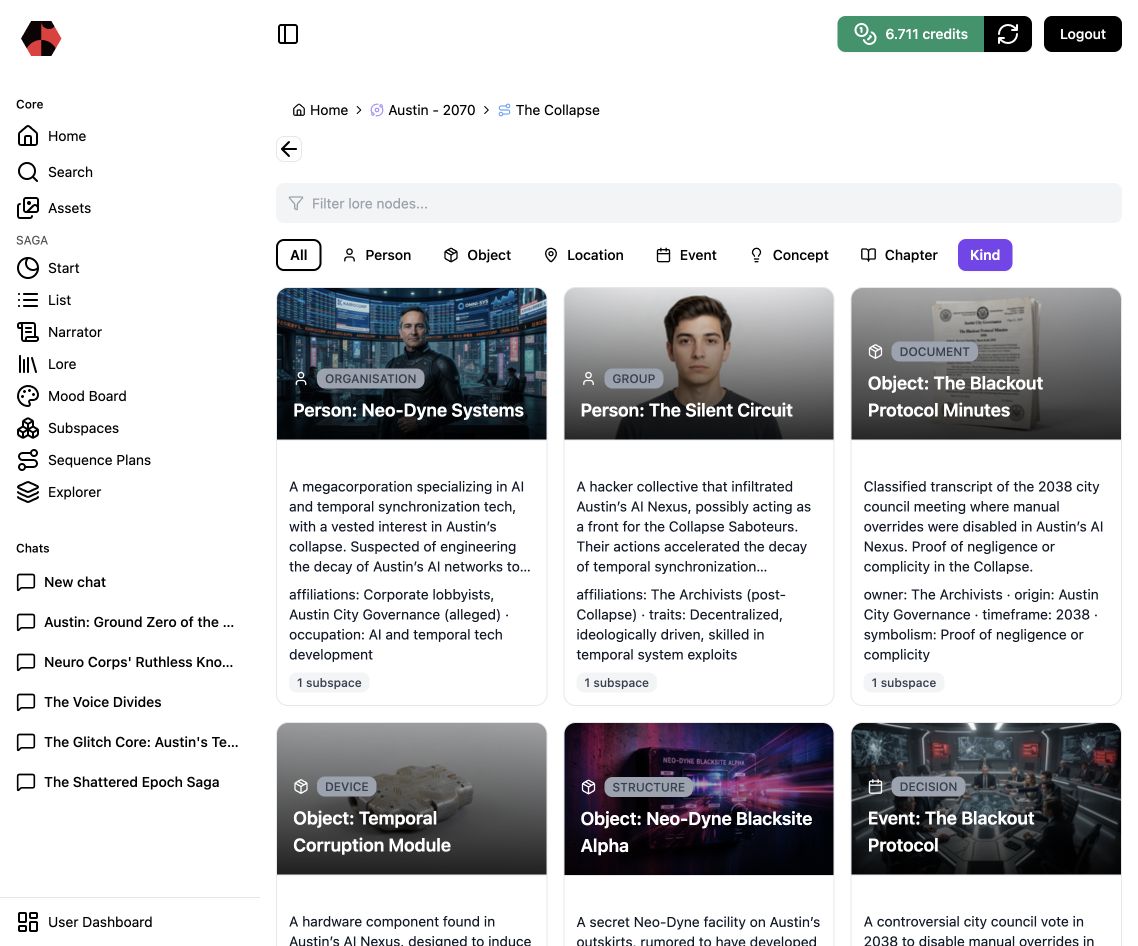Start a New chat

pyautogui.click(x=61, y=582)
